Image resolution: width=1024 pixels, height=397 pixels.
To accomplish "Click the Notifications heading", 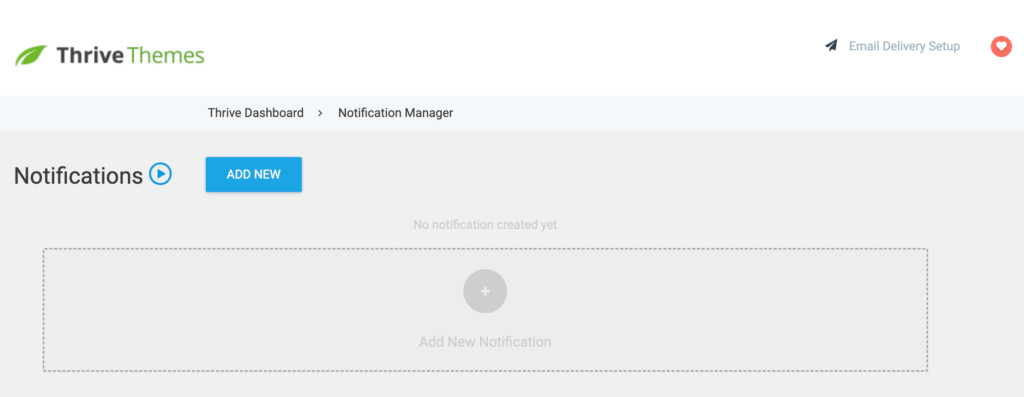I will 78,176.
